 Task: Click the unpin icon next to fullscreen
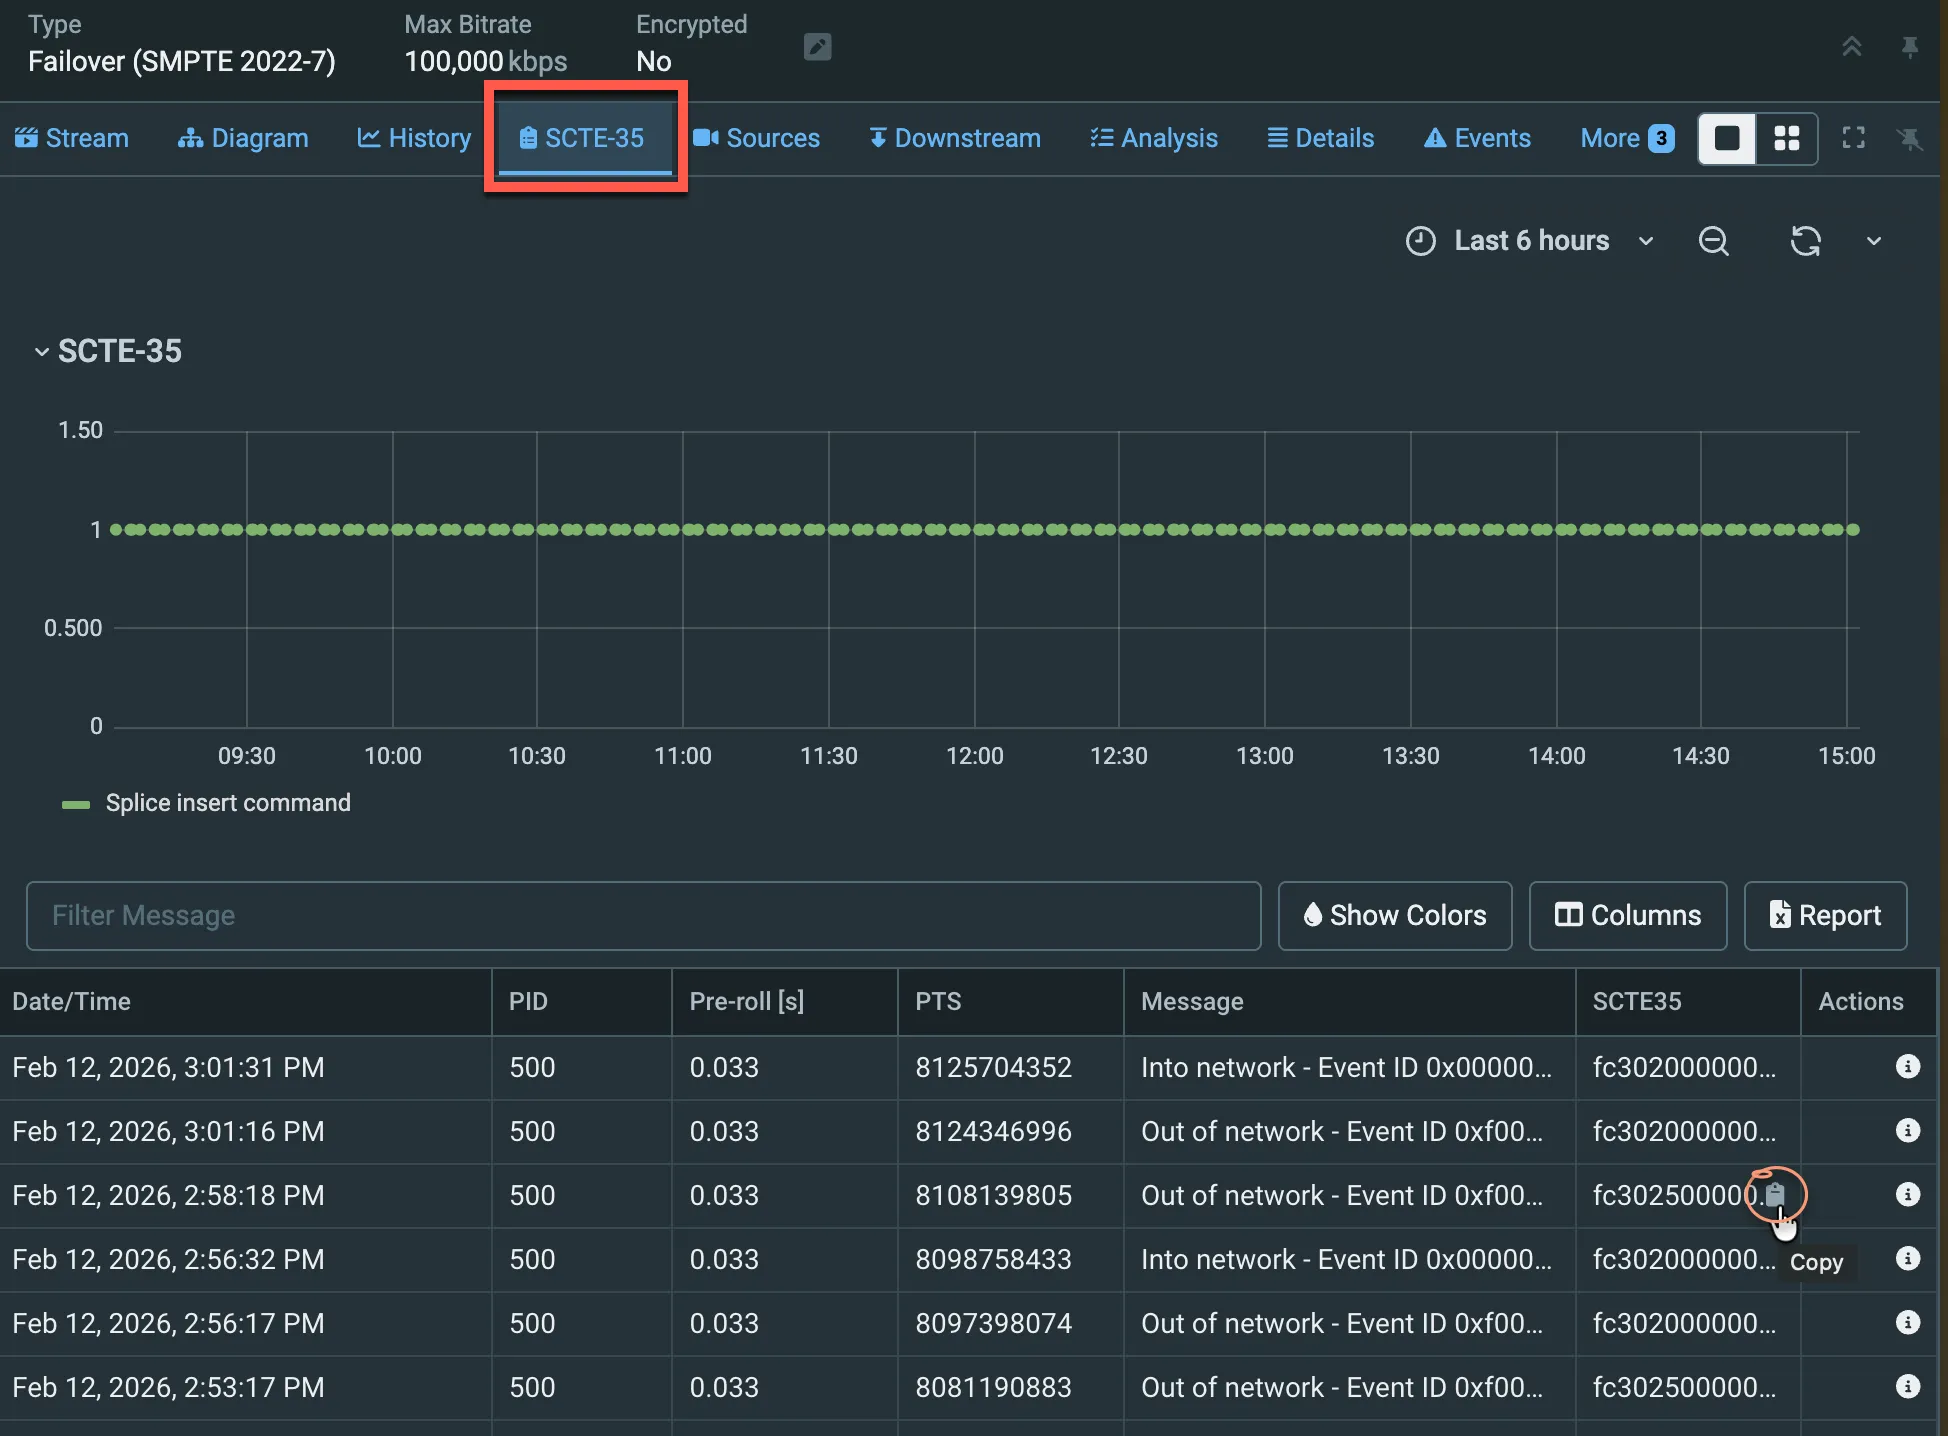click(1910, 138)
